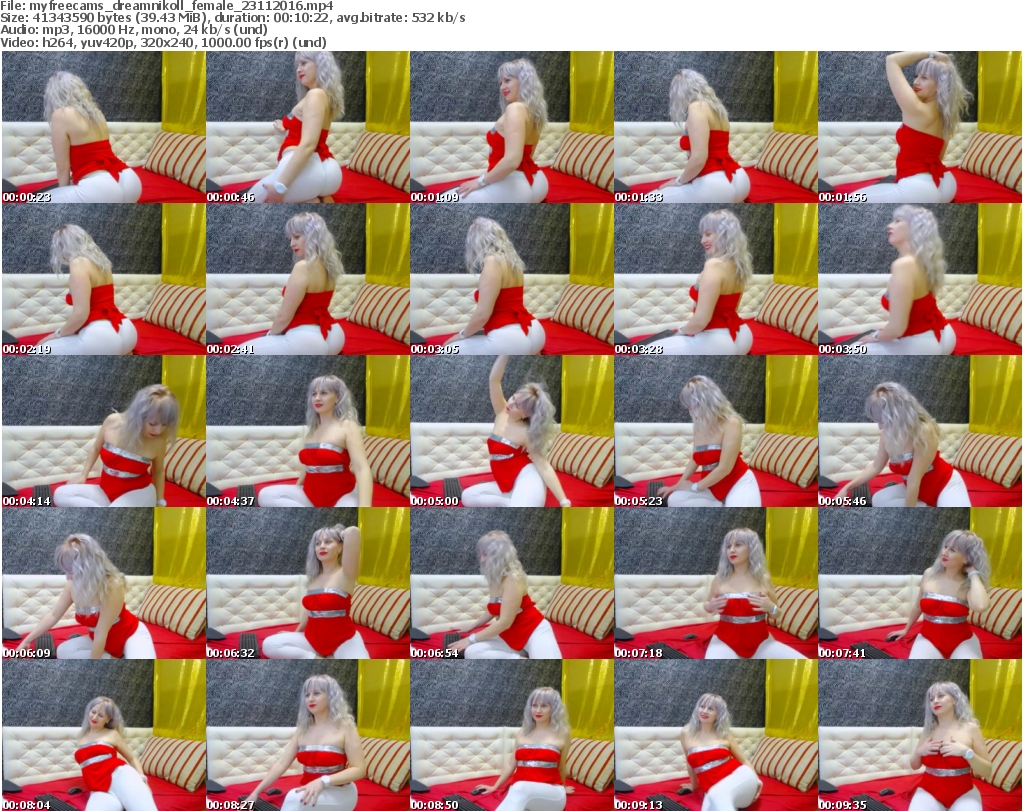
Task: Select the thumbnail frame at 00:05:46
Action: (920, 432)
